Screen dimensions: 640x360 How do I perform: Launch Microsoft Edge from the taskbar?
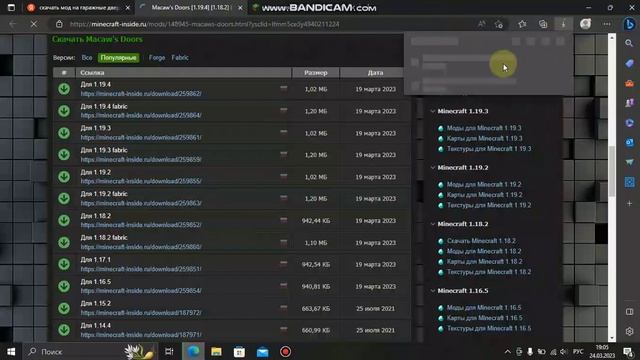tap(193, 351)
